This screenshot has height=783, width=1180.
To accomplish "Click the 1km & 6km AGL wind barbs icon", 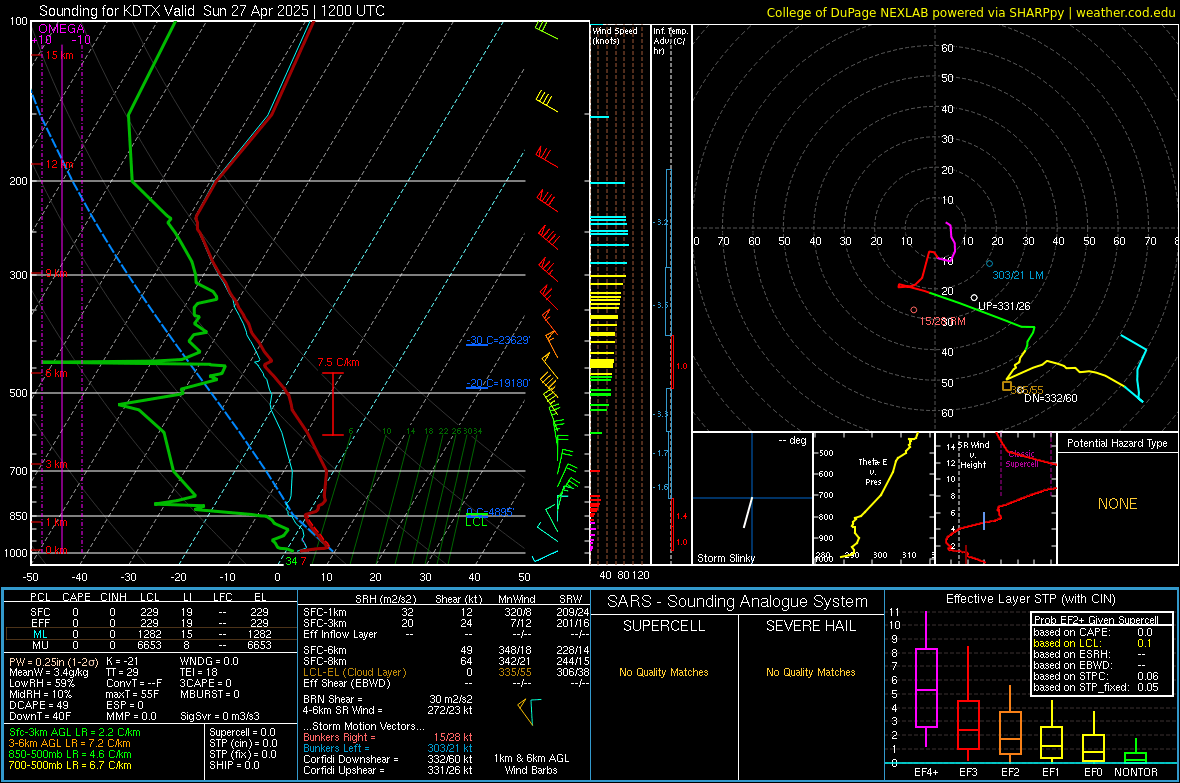I will click(x=530, y=712).
